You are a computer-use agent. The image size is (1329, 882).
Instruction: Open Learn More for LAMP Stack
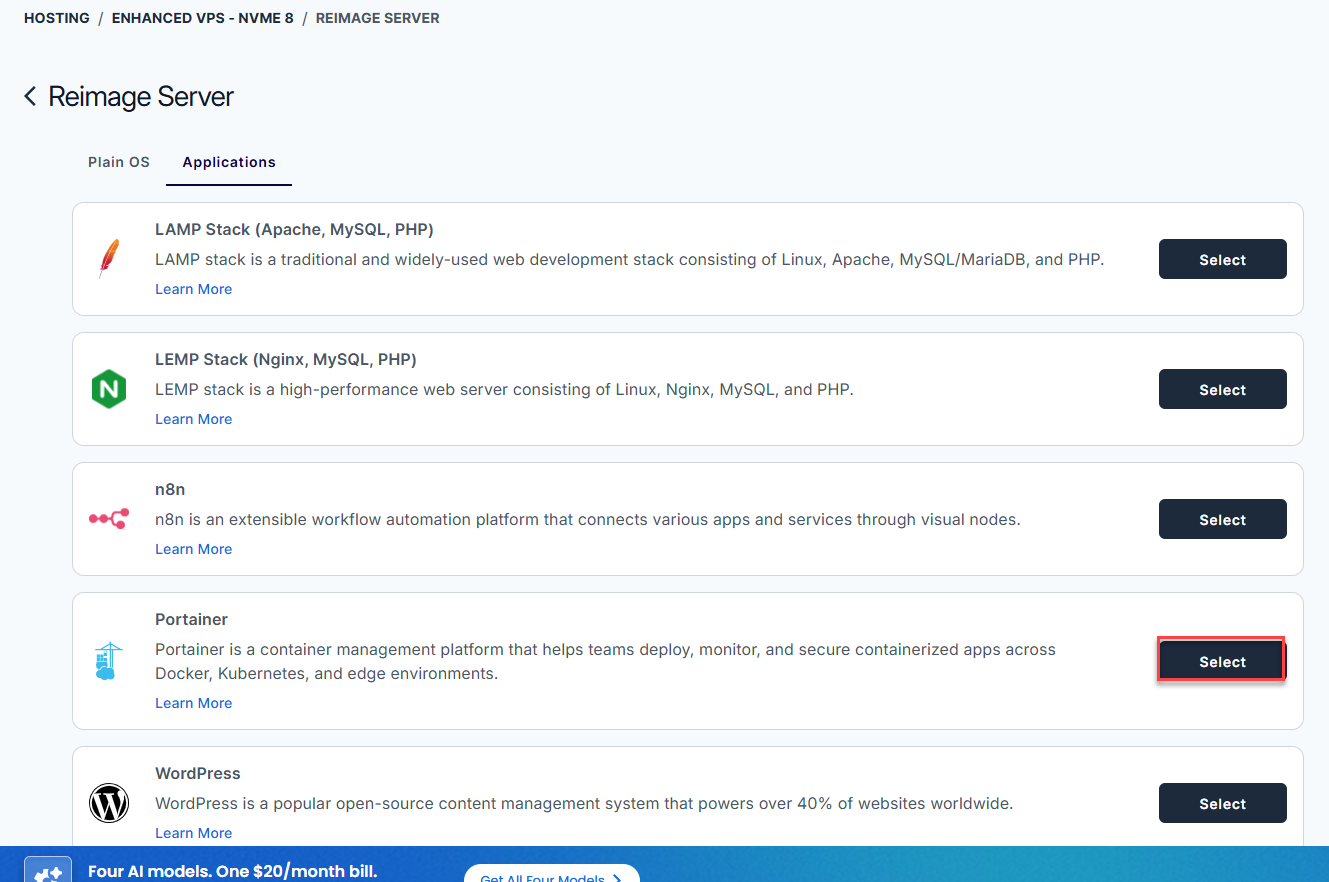(x=194, y=289)
